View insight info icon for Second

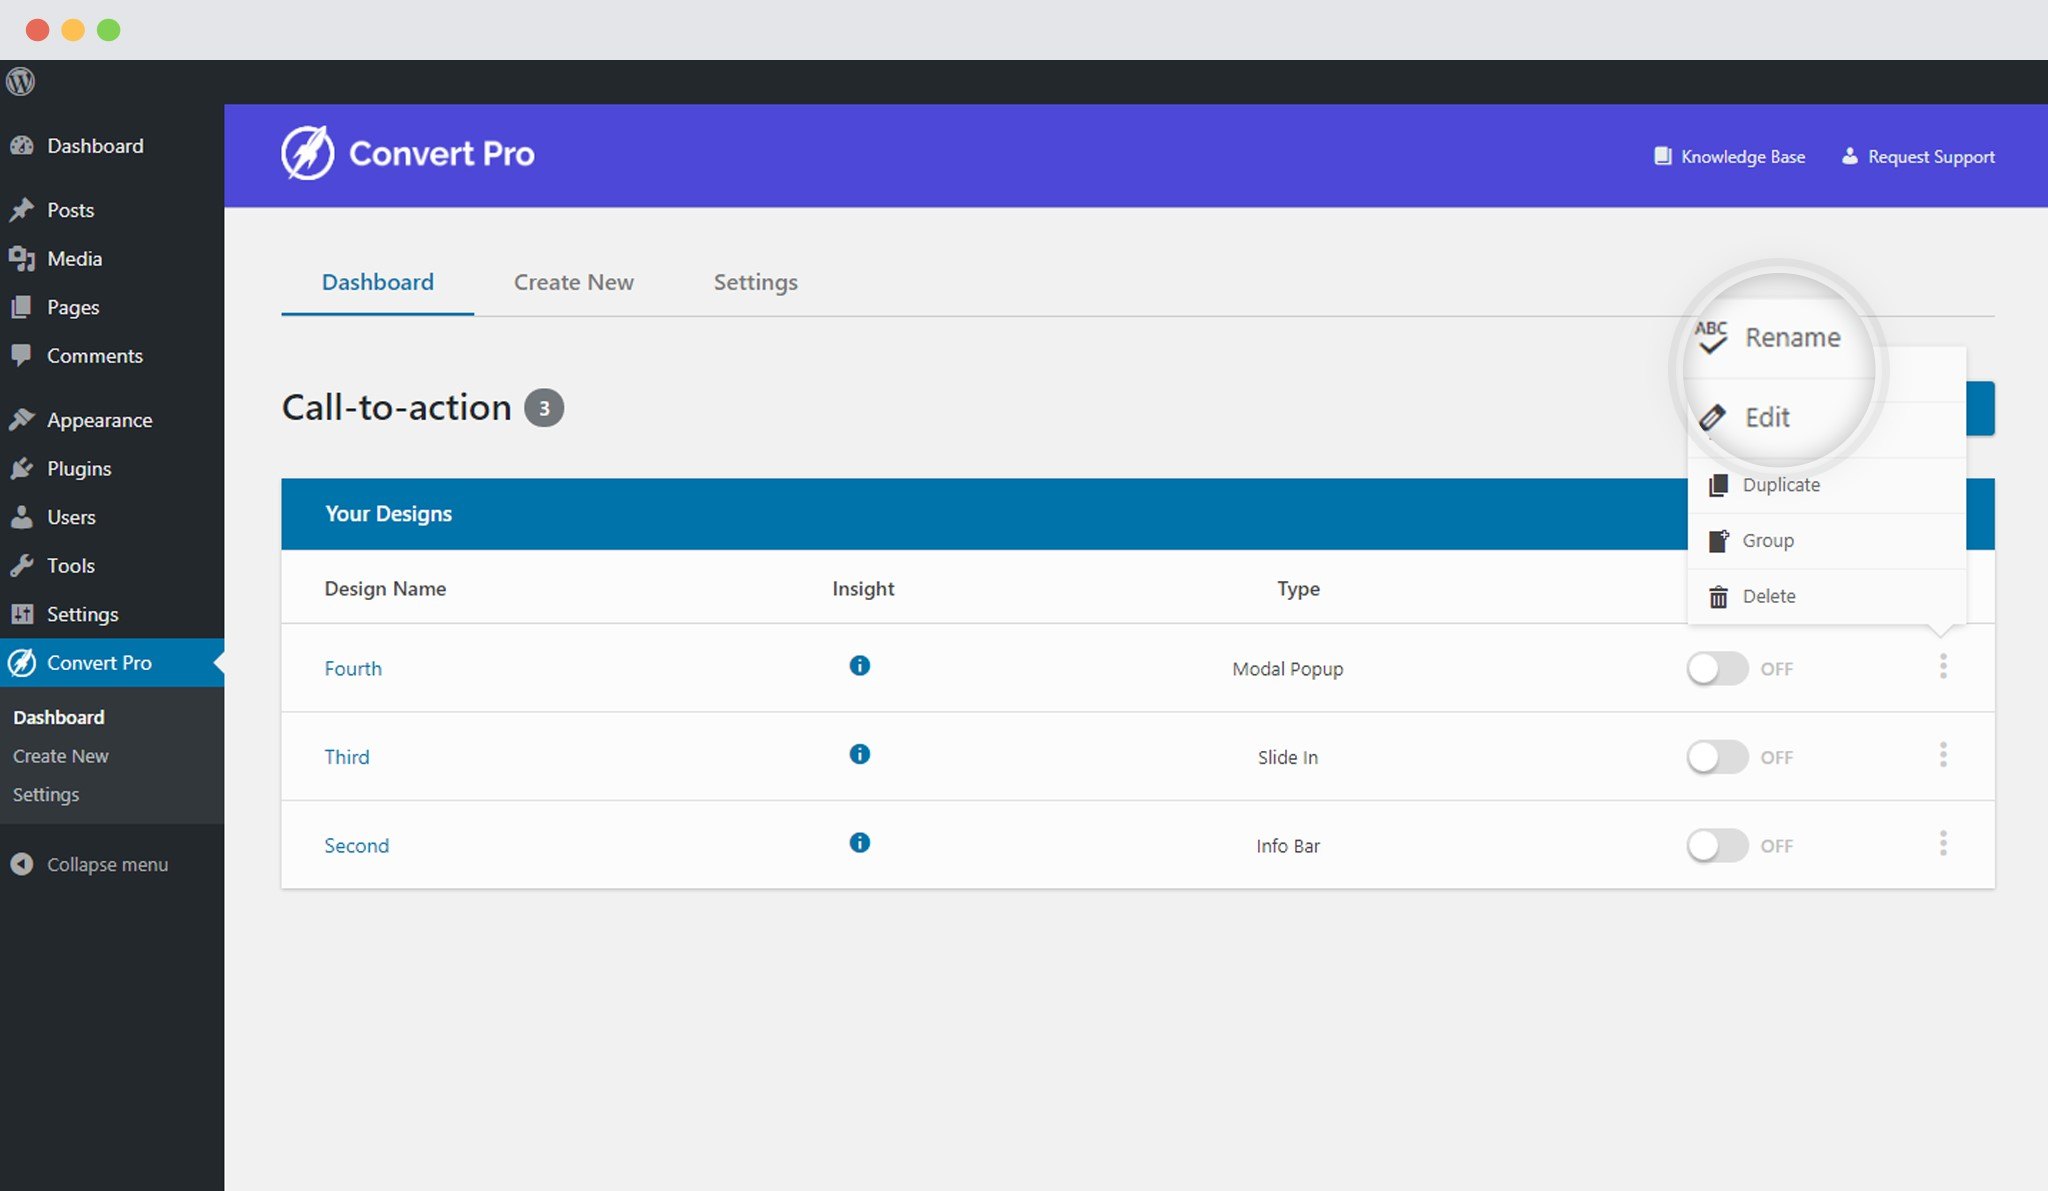coord(859,843)
